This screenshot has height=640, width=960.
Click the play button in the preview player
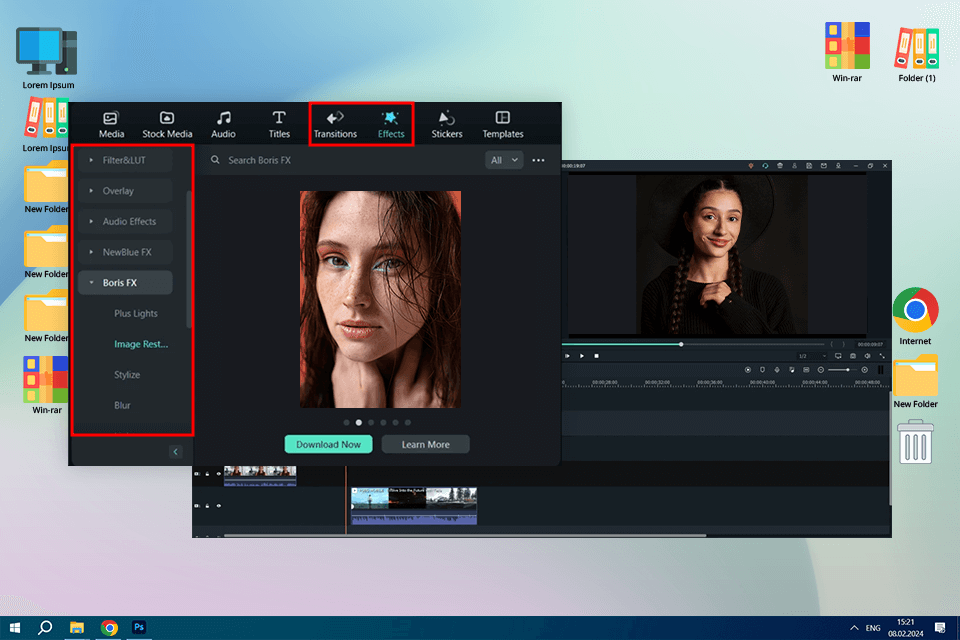pos(582,356)
